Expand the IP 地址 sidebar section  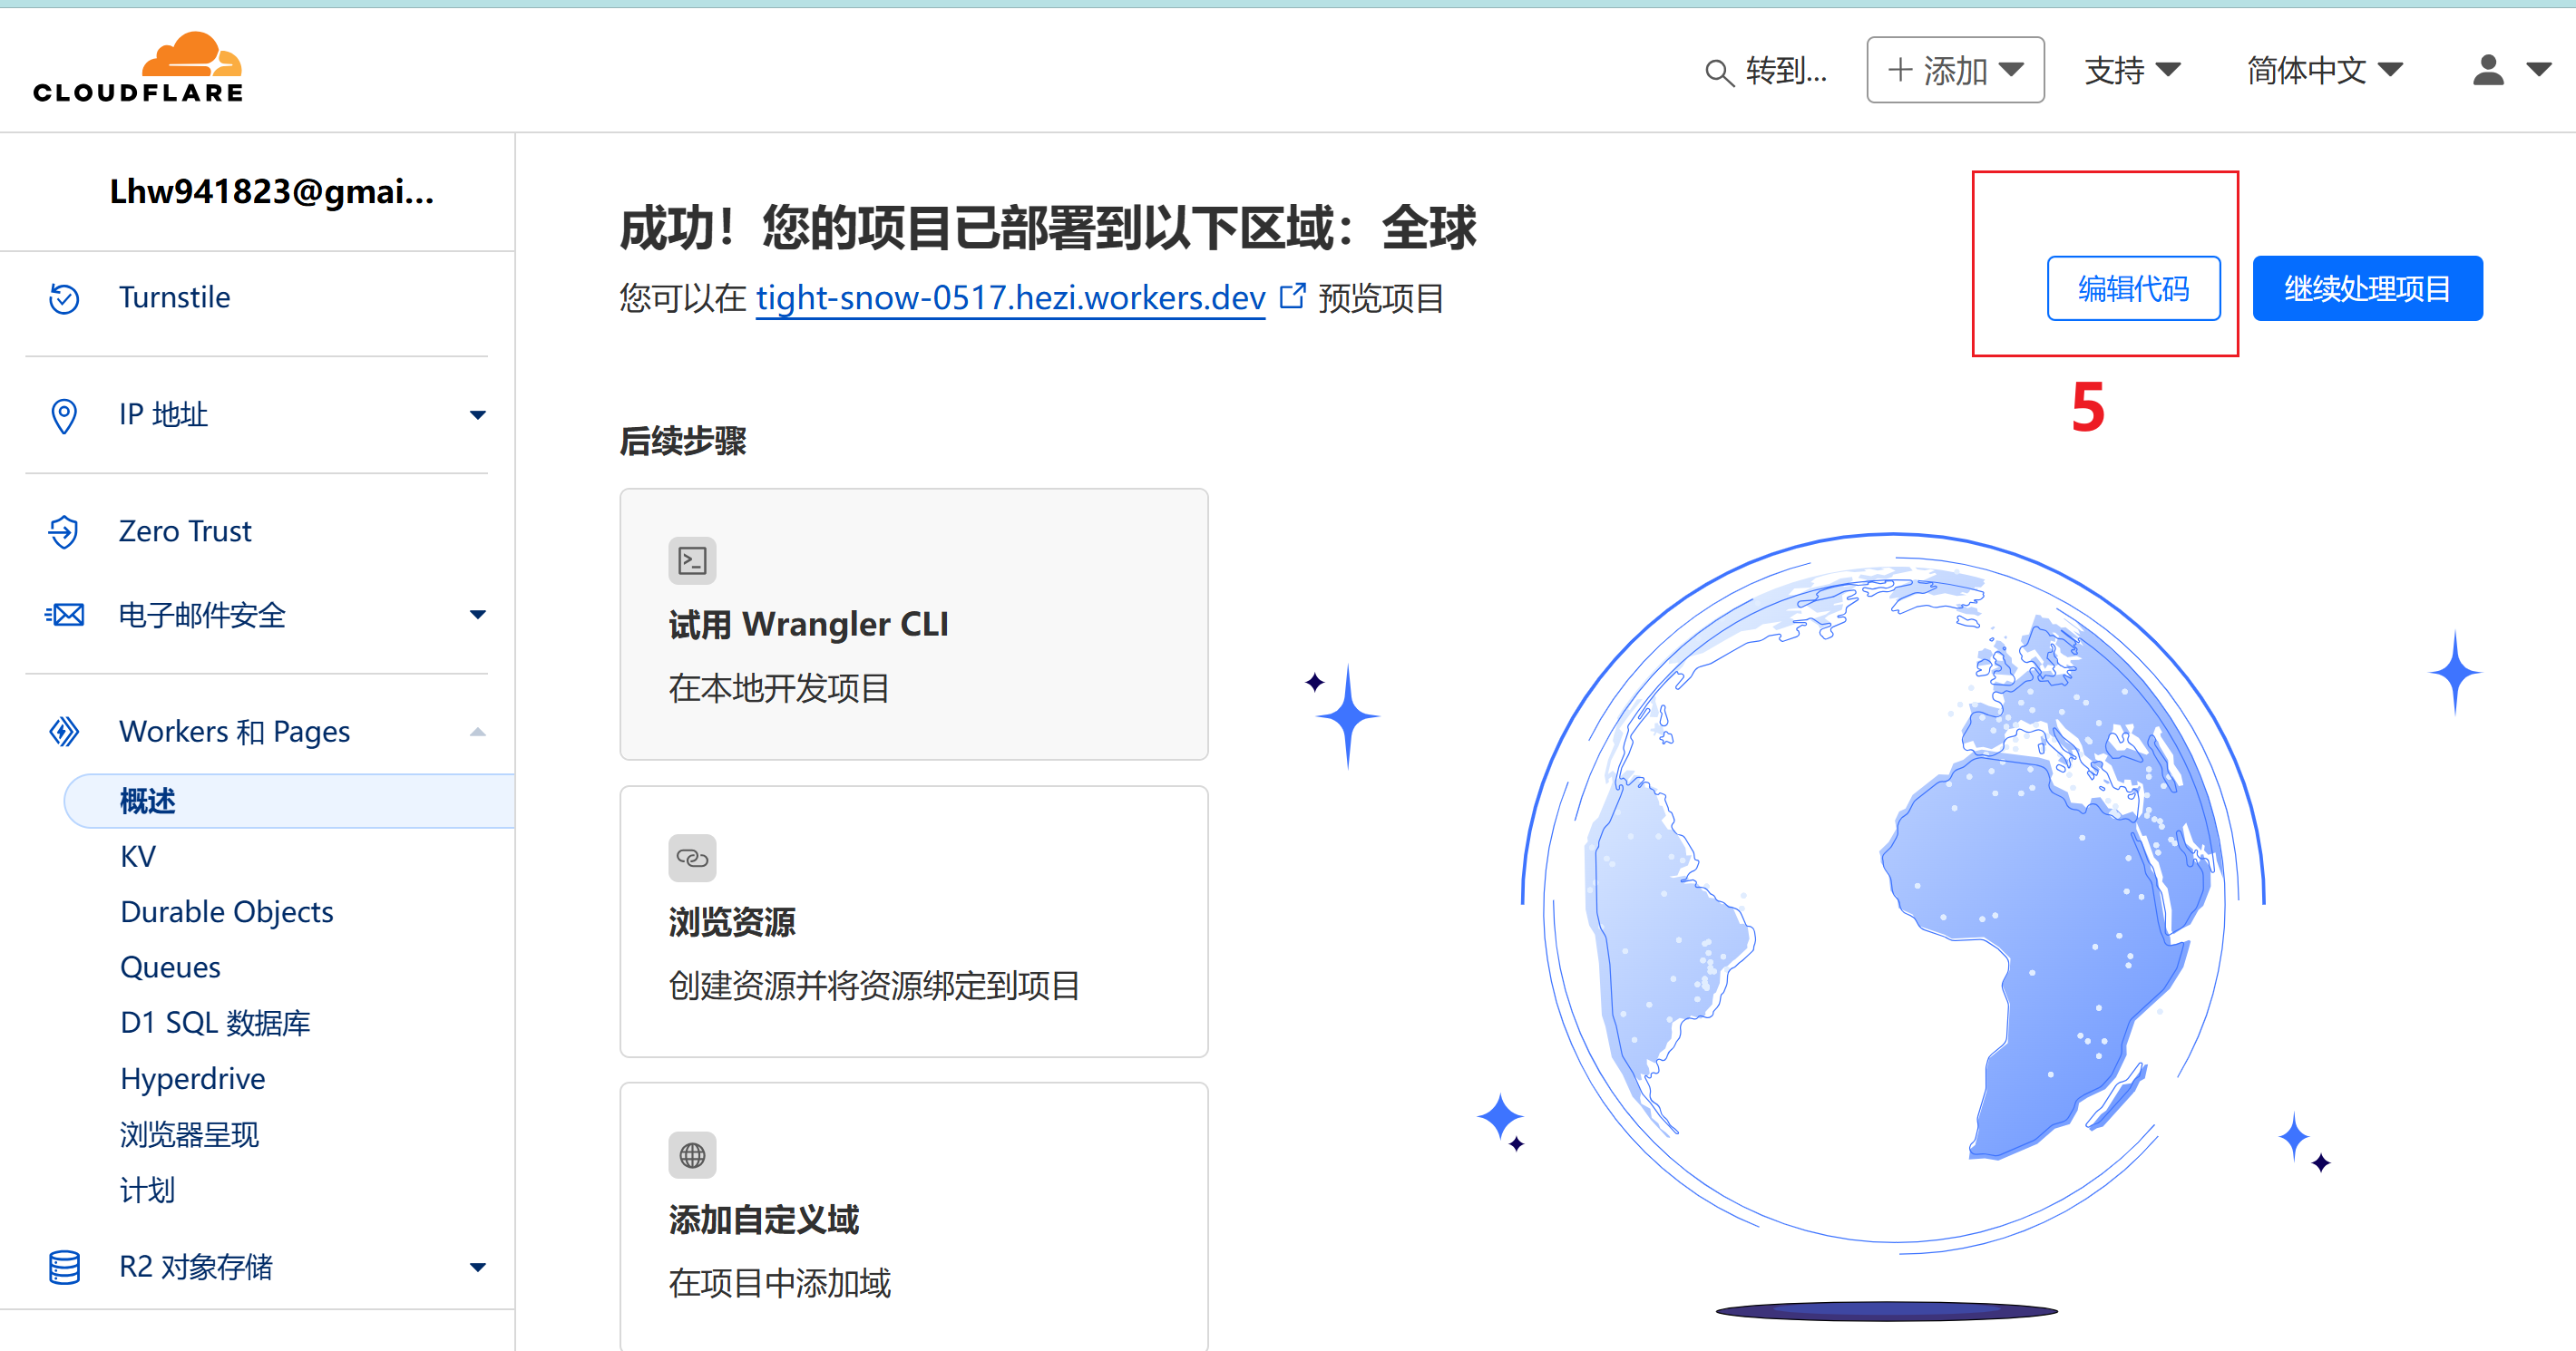[x=478, y=415]
